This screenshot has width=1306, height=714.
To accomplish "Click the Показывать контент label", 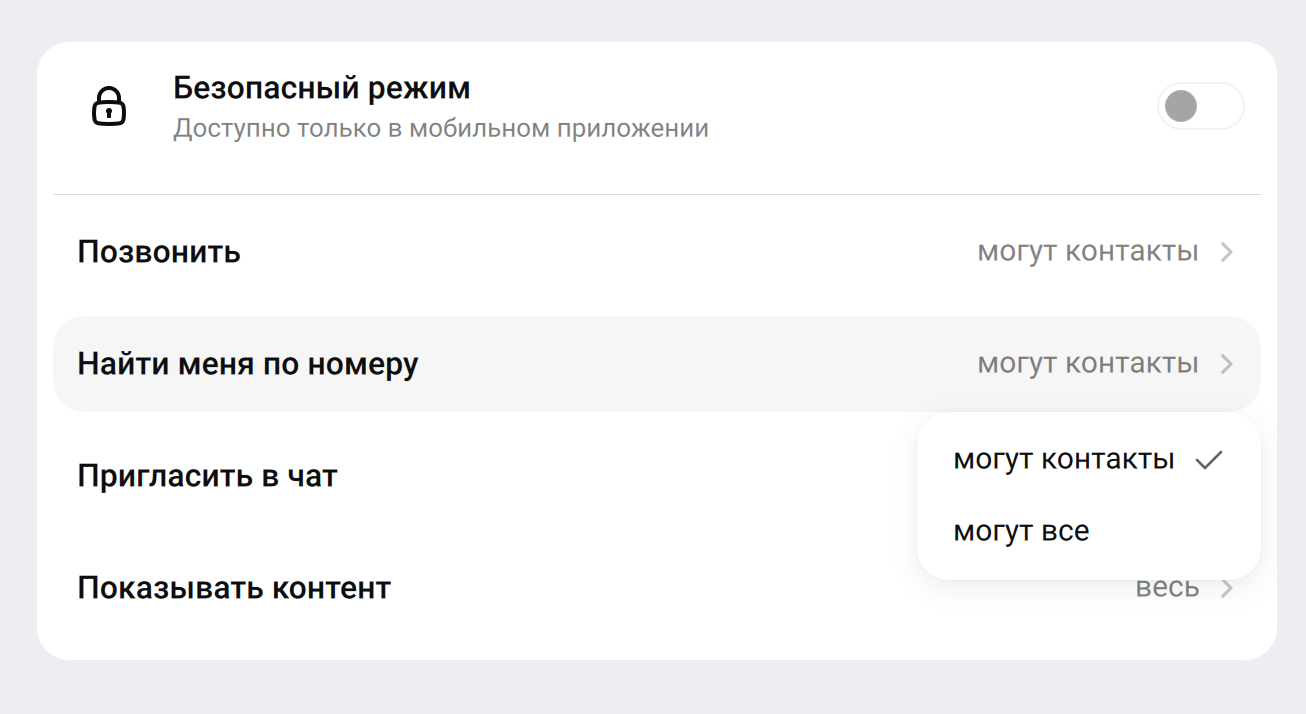I will (x=234, y=588).
